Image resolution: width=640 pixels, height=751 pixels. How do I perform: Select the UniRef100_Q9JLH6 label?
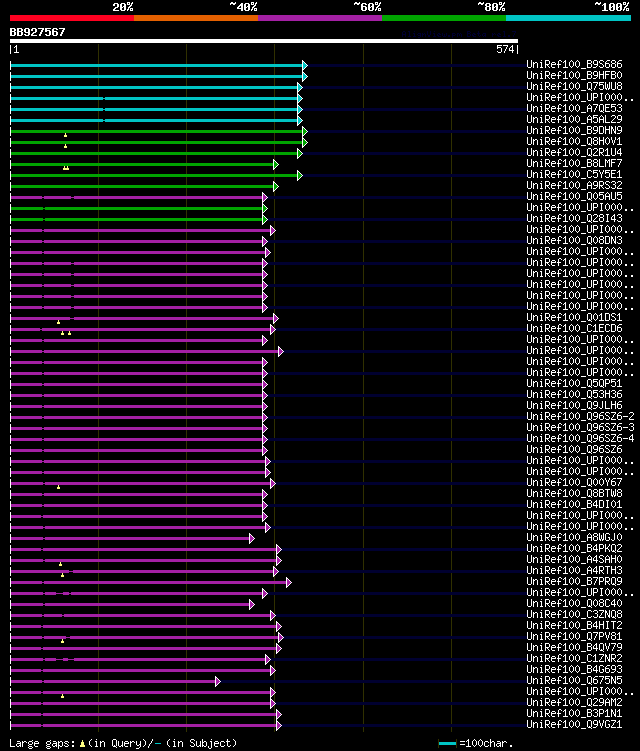574,406
